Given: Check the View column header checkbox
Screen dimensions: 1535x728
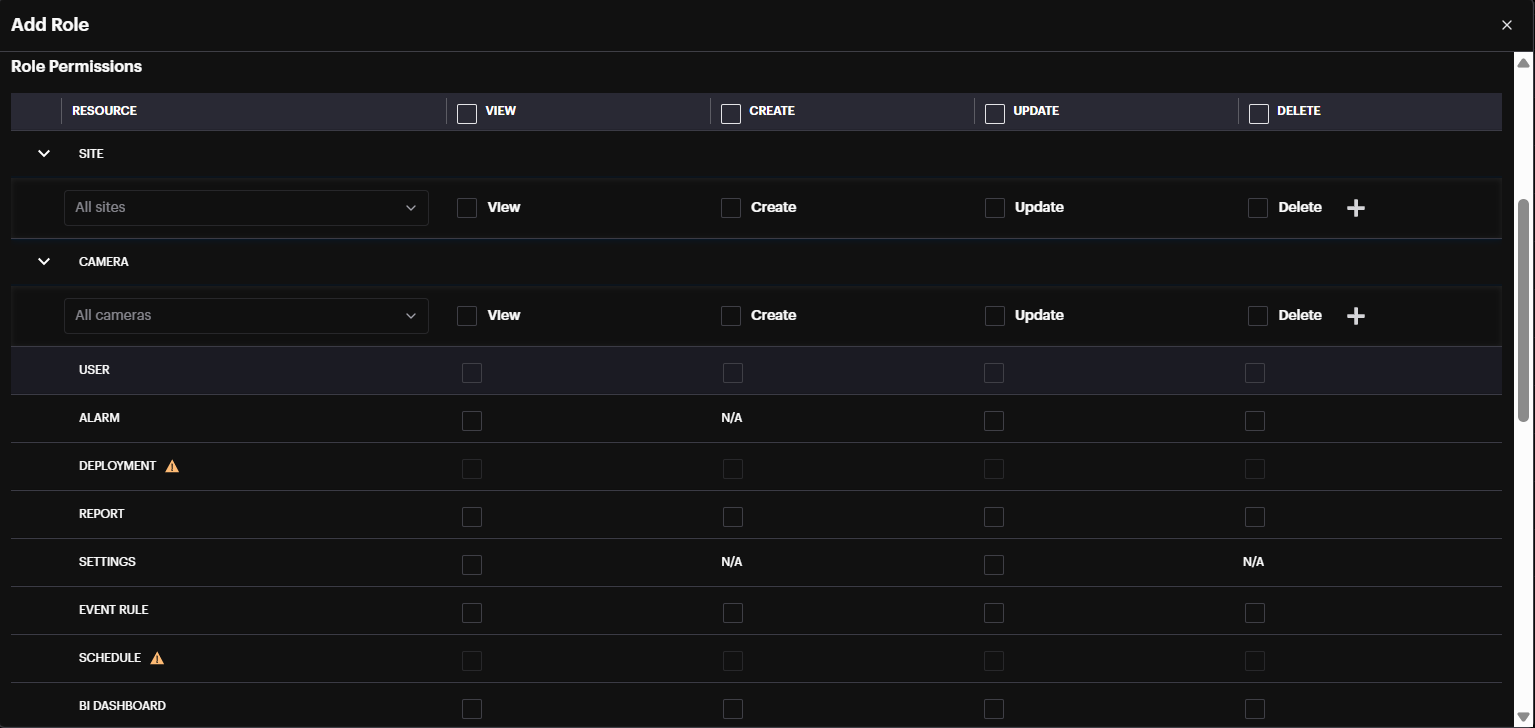Looking at the screenshot, I should [467, 113].
